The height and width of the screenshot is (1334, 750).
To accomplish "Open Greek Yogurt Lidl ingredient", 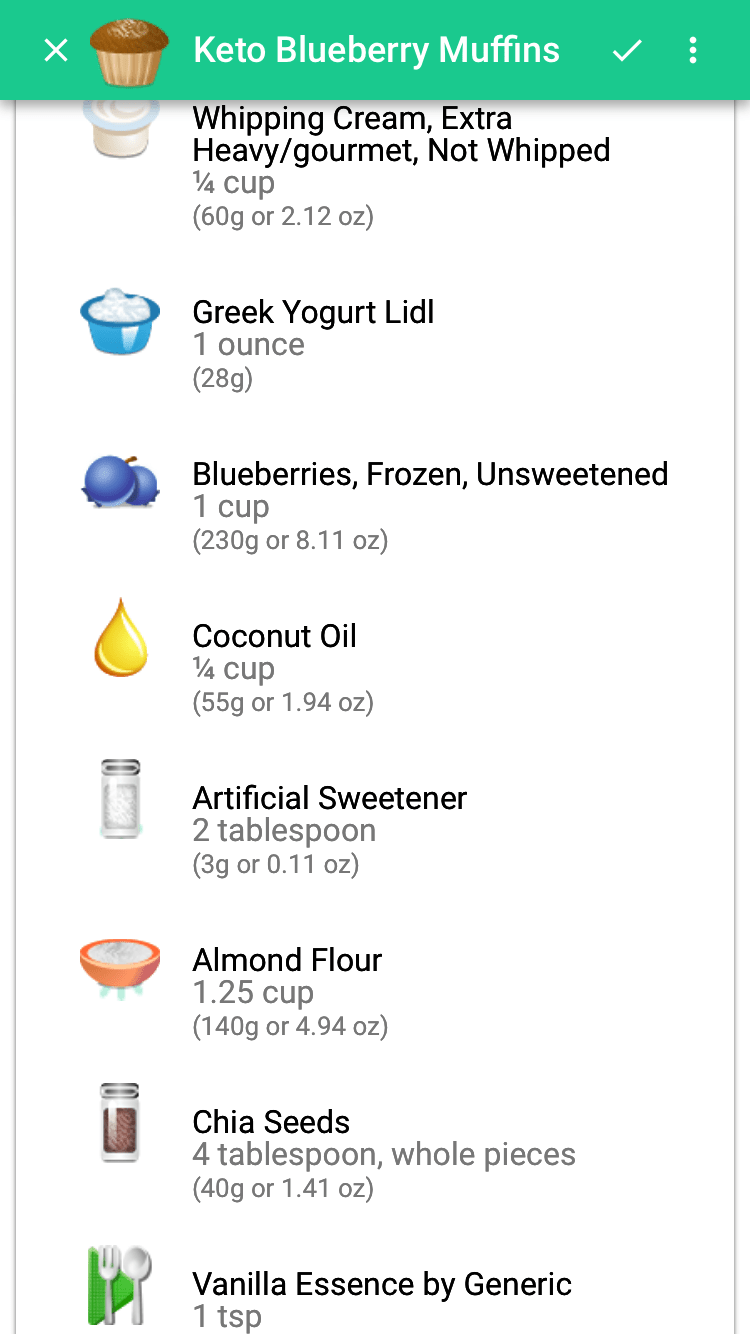I will coord(313,312).
